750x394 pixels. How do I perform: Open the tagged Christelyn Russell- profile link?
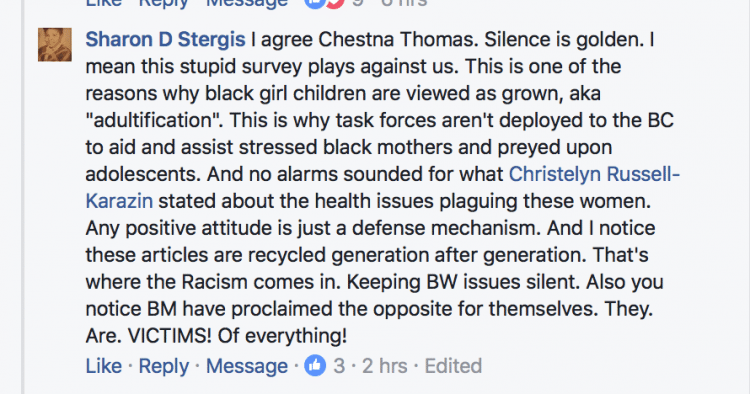tap(595, 175)
